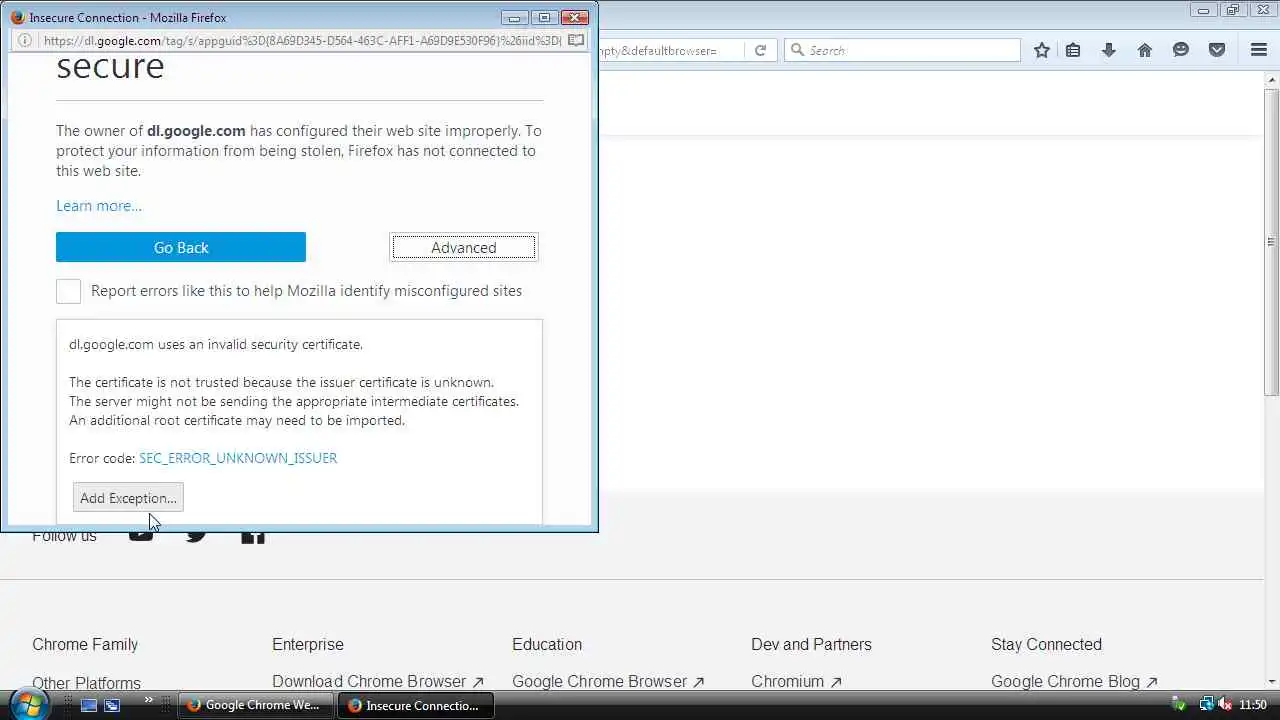Maximize the Insecure Connection popup window
Image resolution: width=1280 pixels, height=720 pixels.
[544, 17]
